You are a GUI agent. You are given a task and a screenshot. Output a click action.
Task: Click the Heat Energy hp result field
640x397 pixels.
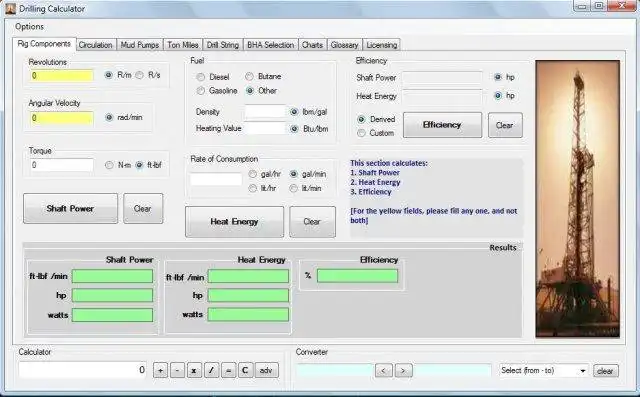[x=248, y=295]
